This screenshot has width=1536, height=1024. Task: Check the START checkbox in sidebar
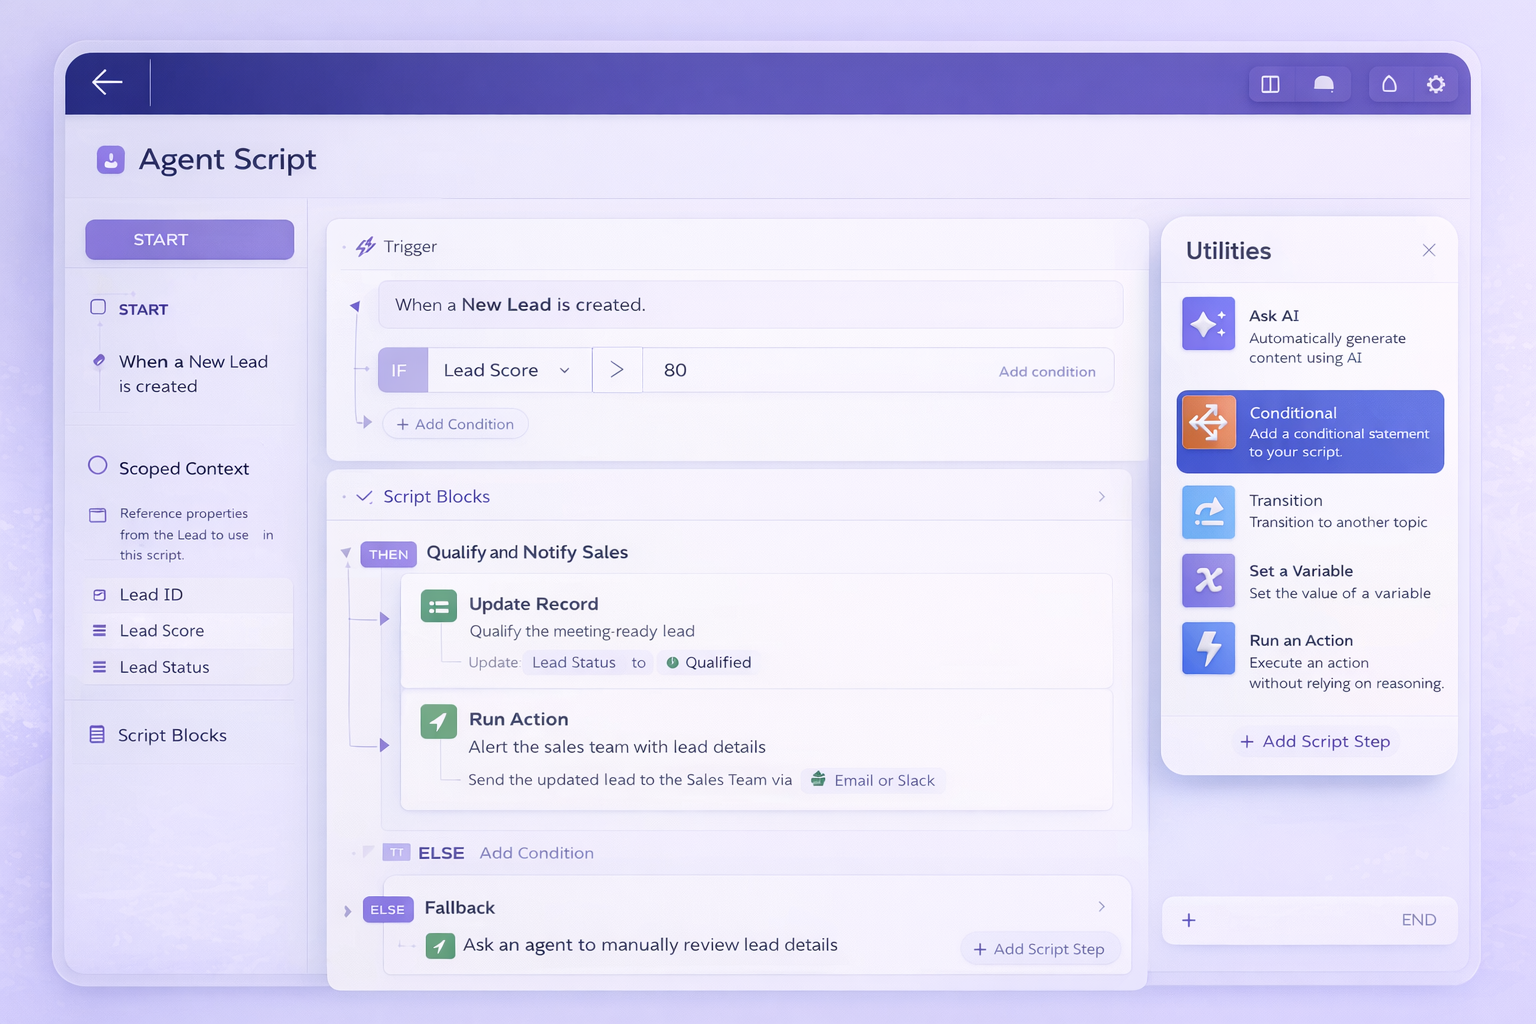coord(98,308)
